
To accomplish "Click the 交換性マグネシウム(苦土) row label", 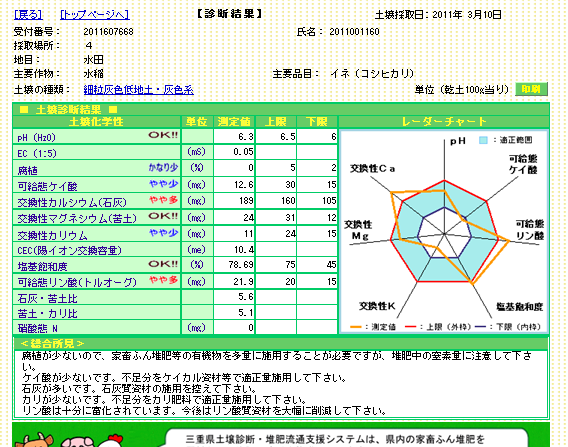I will [77, 218].
